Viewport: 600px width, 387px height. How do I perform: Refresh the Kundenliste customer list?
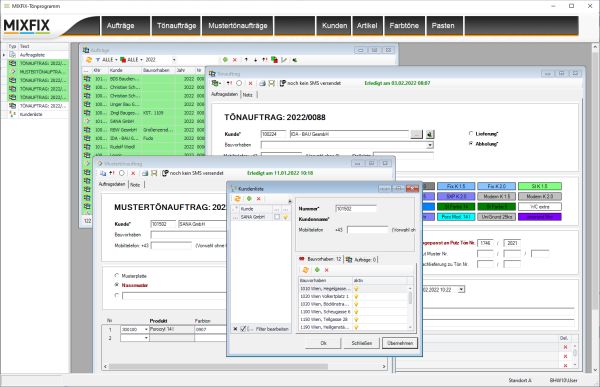pos(237,199)
